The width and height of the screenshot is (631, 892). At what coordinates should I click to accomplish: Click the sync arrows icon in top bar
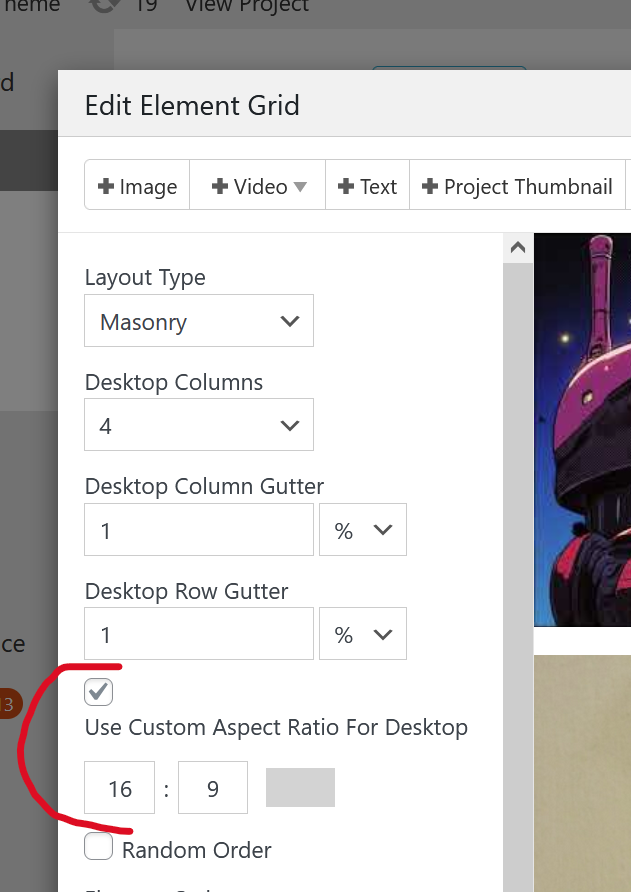pos(102,6)
